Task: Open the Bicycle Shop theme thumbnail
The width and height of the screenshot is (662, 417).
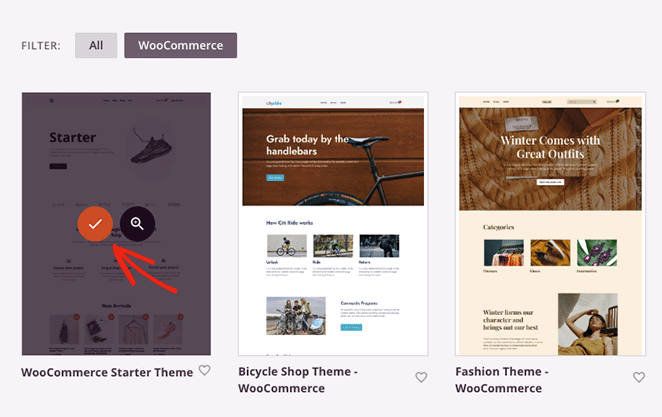Action: [x=333, y=224]
